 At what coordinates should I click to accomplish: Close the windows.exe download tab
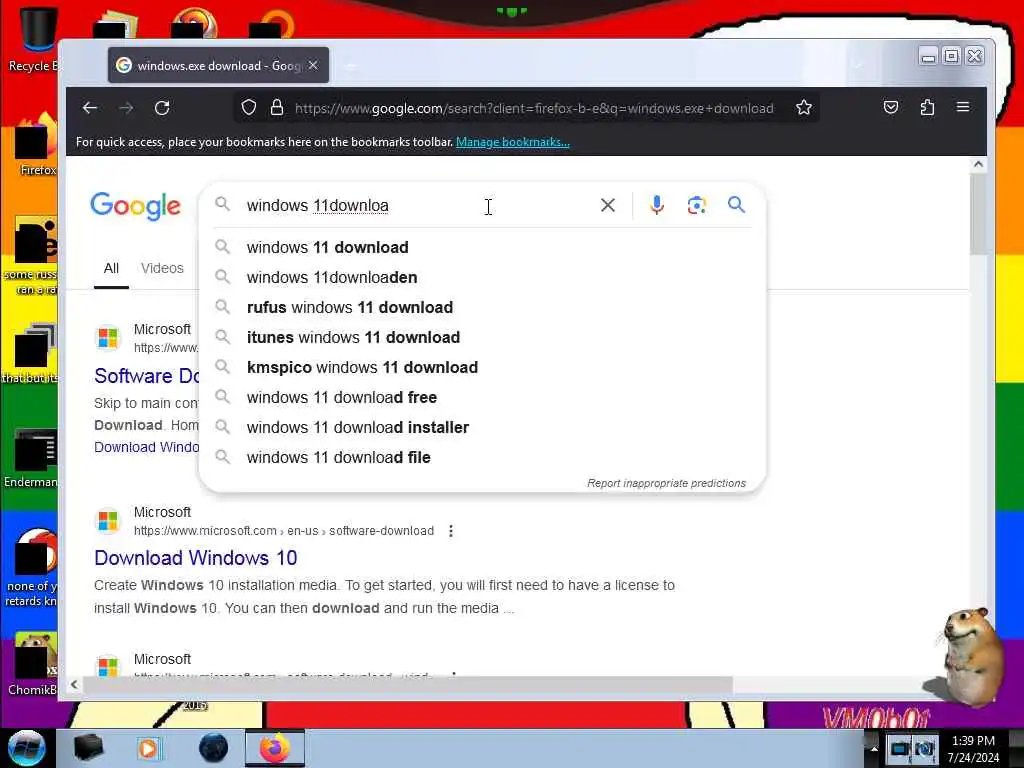pos(313,65)
